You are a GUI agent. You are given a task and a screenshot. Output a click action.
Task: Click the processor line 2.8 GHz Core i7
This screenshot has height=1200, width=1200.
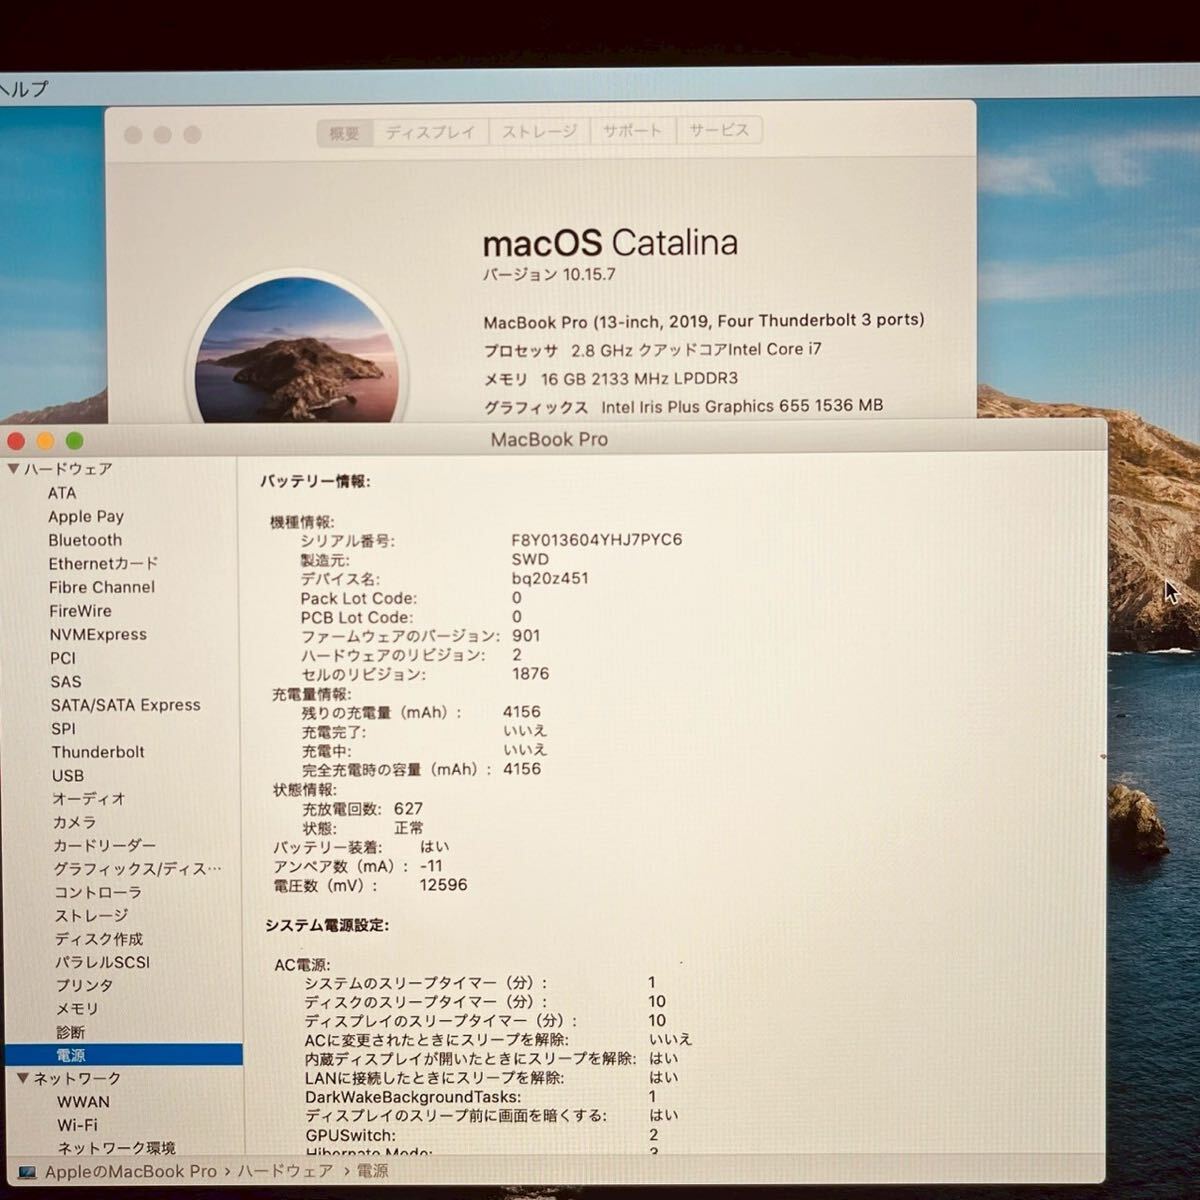pyautogui.click(x=653, y=350)
